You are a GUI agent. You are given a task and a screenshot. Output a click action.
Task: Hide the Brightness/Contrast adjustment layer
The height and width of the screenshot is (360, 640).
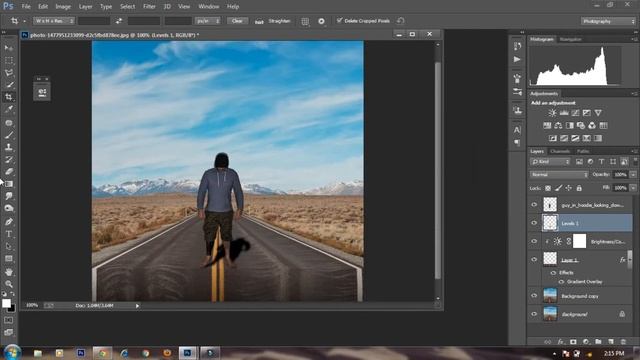tap(534, 241)
